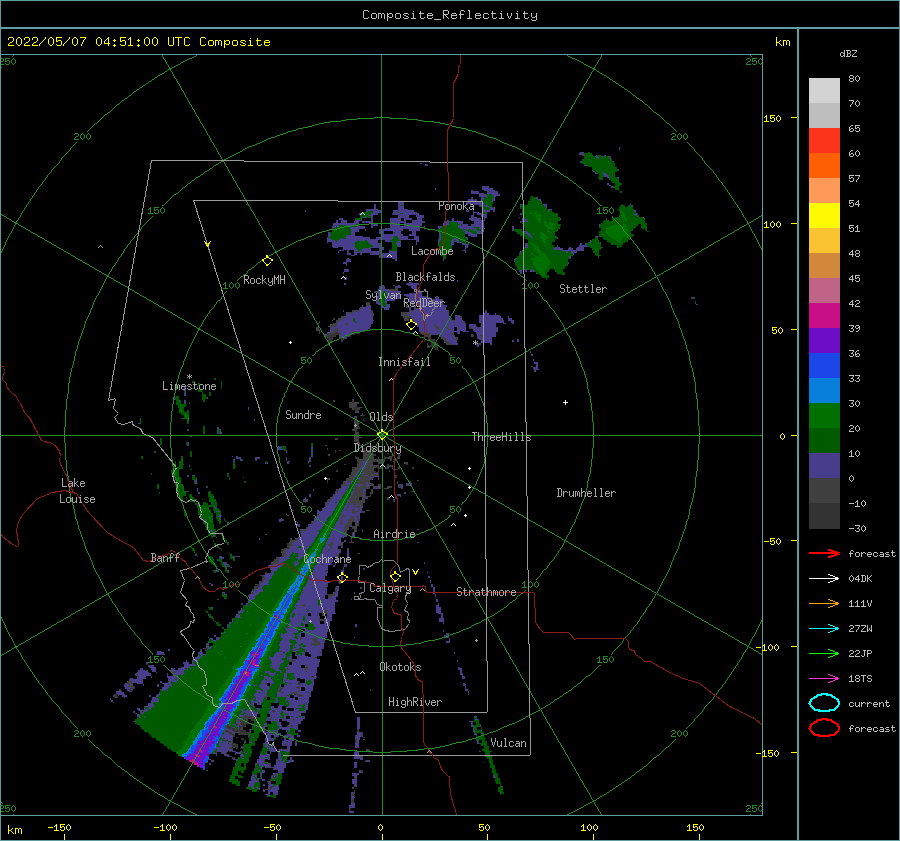Viewport: 900px width, 841px height.
Task: Select the magenta 39 dBZ color swatch
Action: tap(824, 316)
